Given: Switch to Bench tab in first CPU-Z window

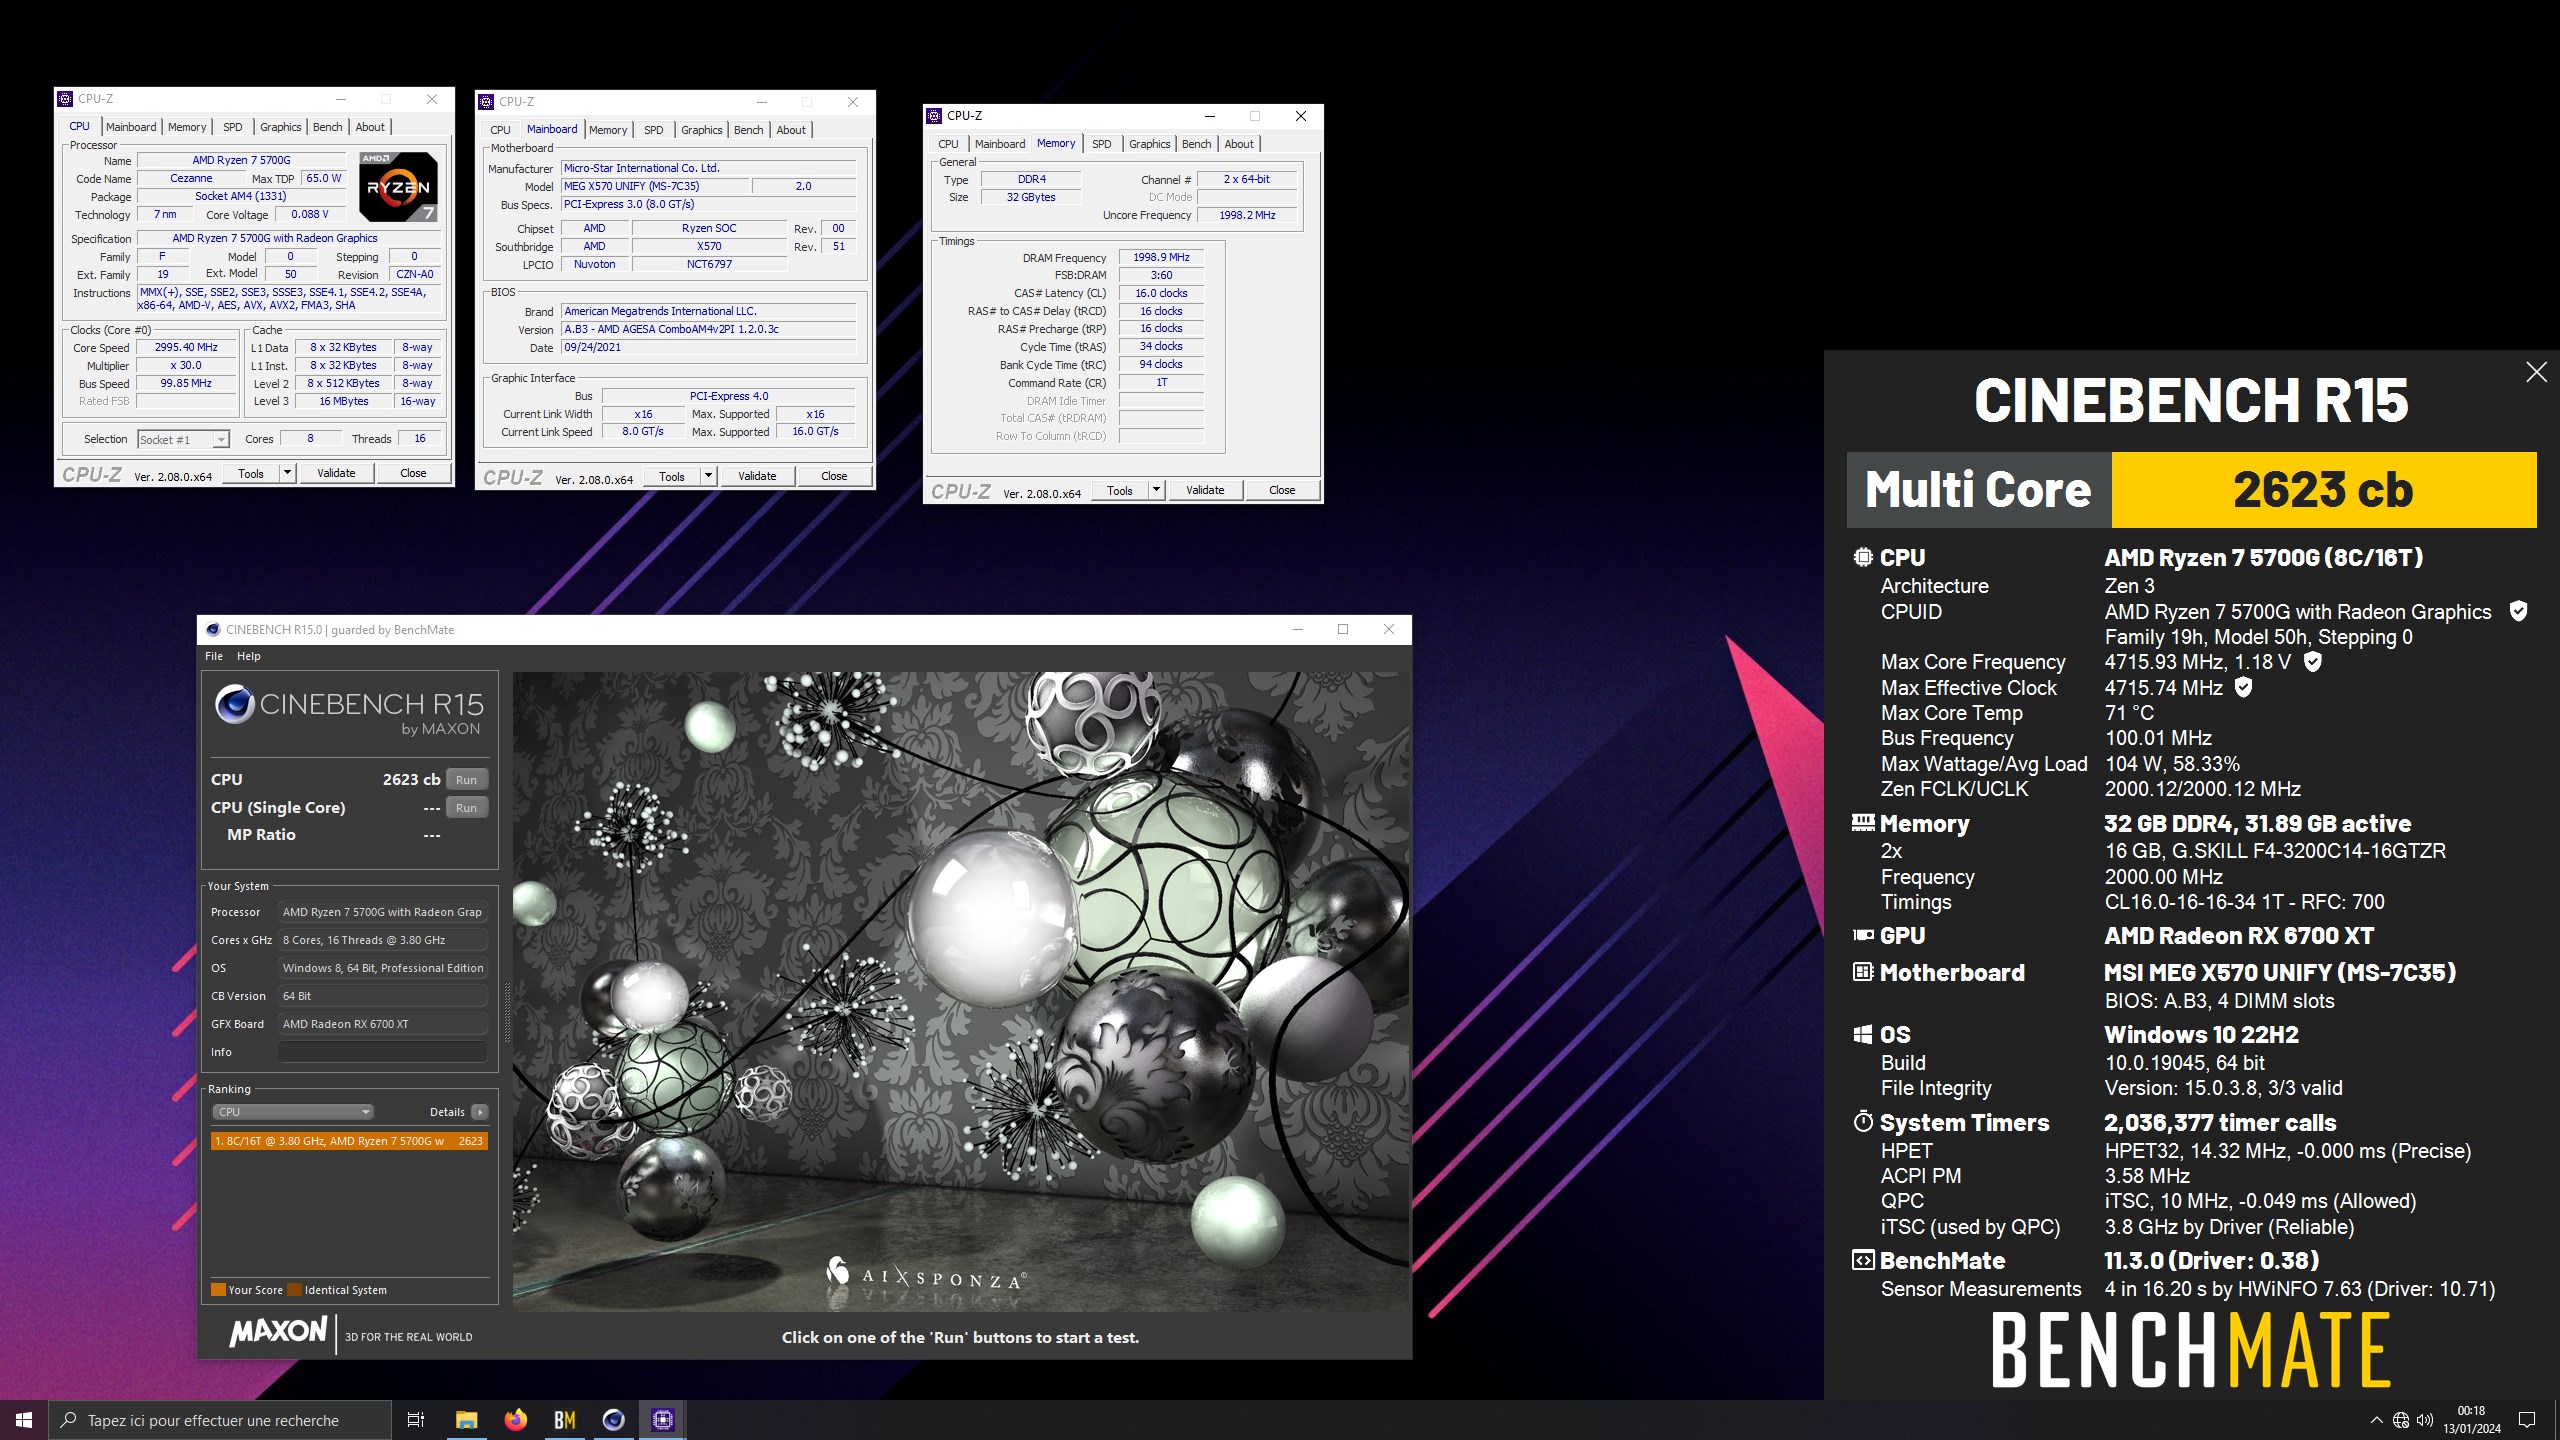Looking at the screenshot, I should click(327, 127).
